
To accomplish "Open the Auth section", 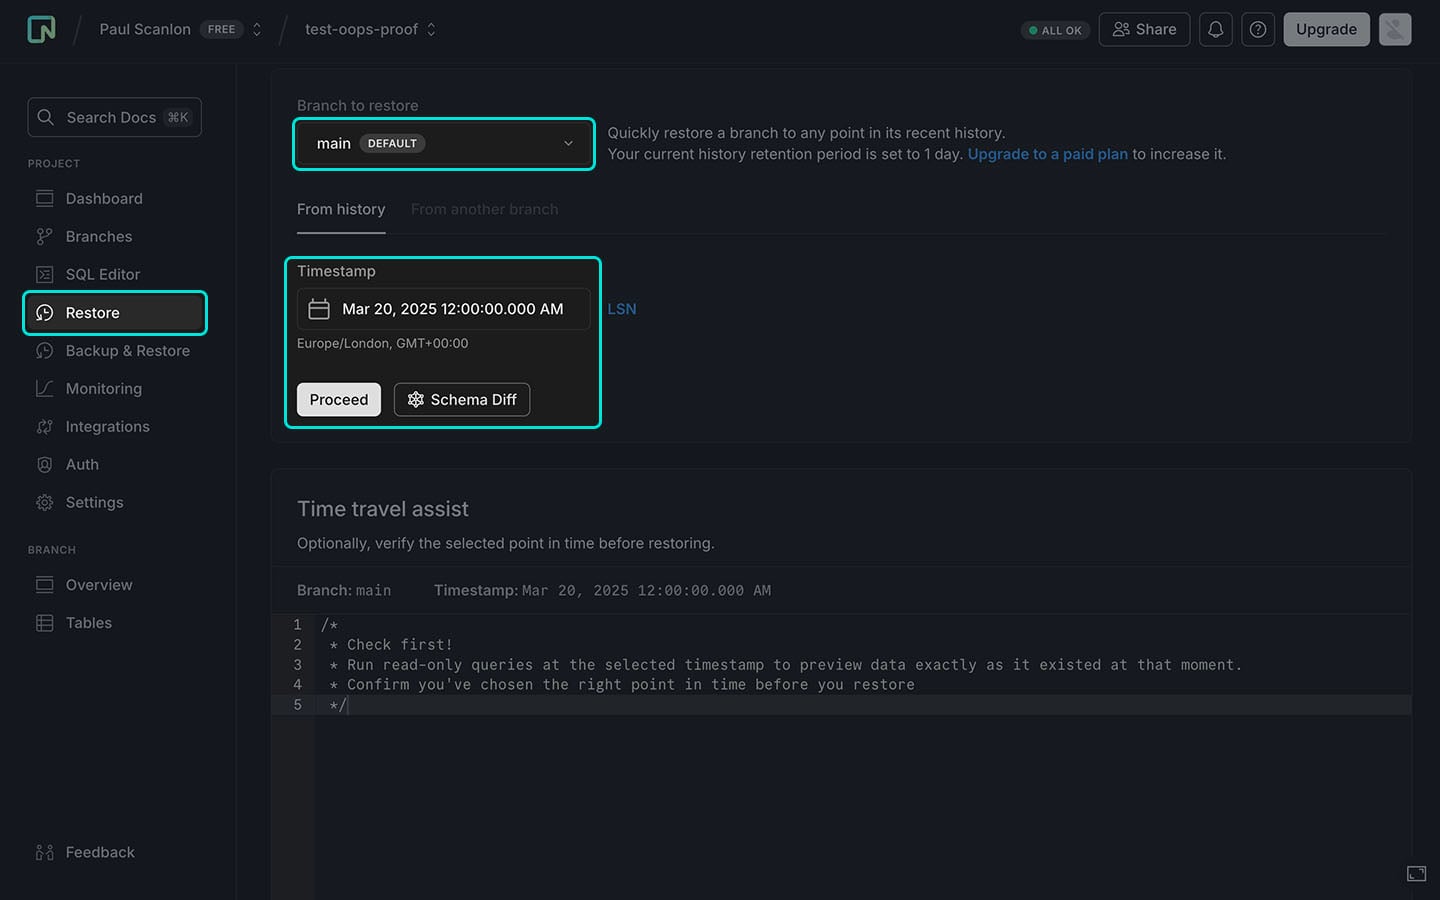I will (80, 464).
